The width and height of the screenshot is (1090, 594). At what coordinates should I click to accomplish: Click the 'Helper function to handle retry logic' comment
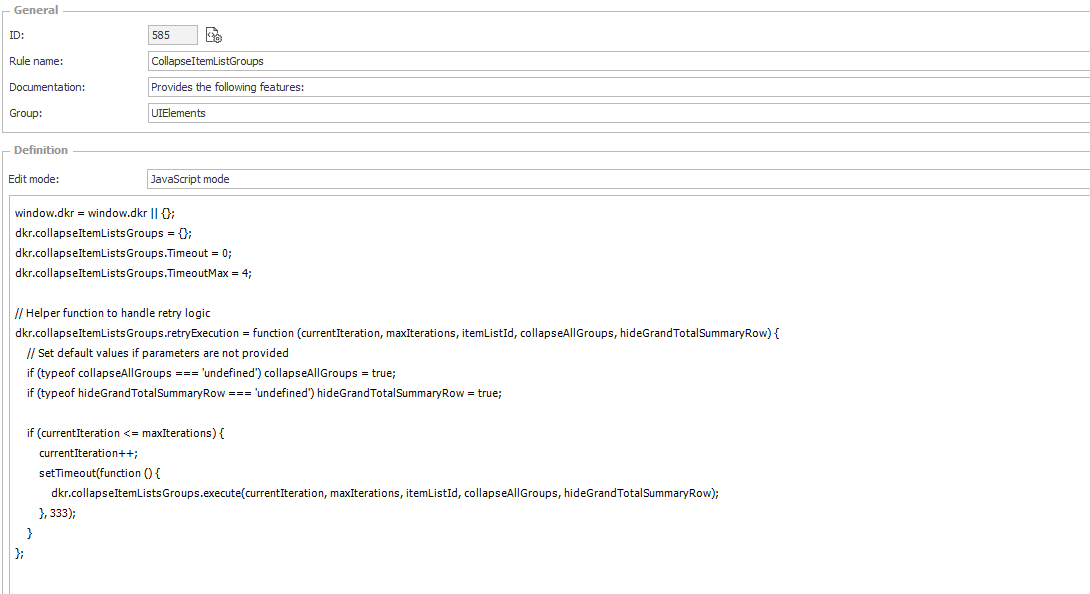[x=113, y=313]
